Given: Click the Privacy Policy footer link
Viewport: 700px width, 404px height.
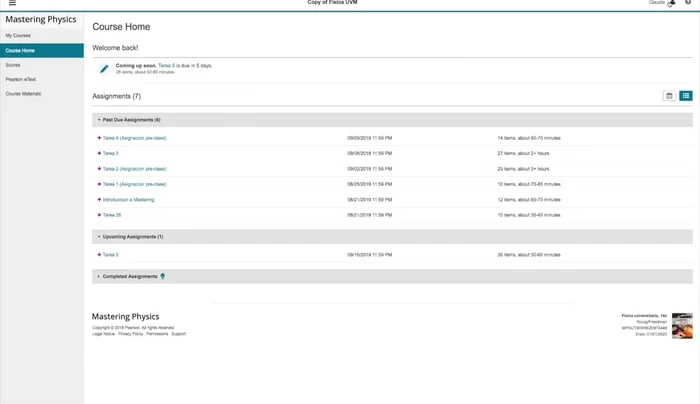Looking at the screenshot, I should pyautogui.click(x=131, y=334).
